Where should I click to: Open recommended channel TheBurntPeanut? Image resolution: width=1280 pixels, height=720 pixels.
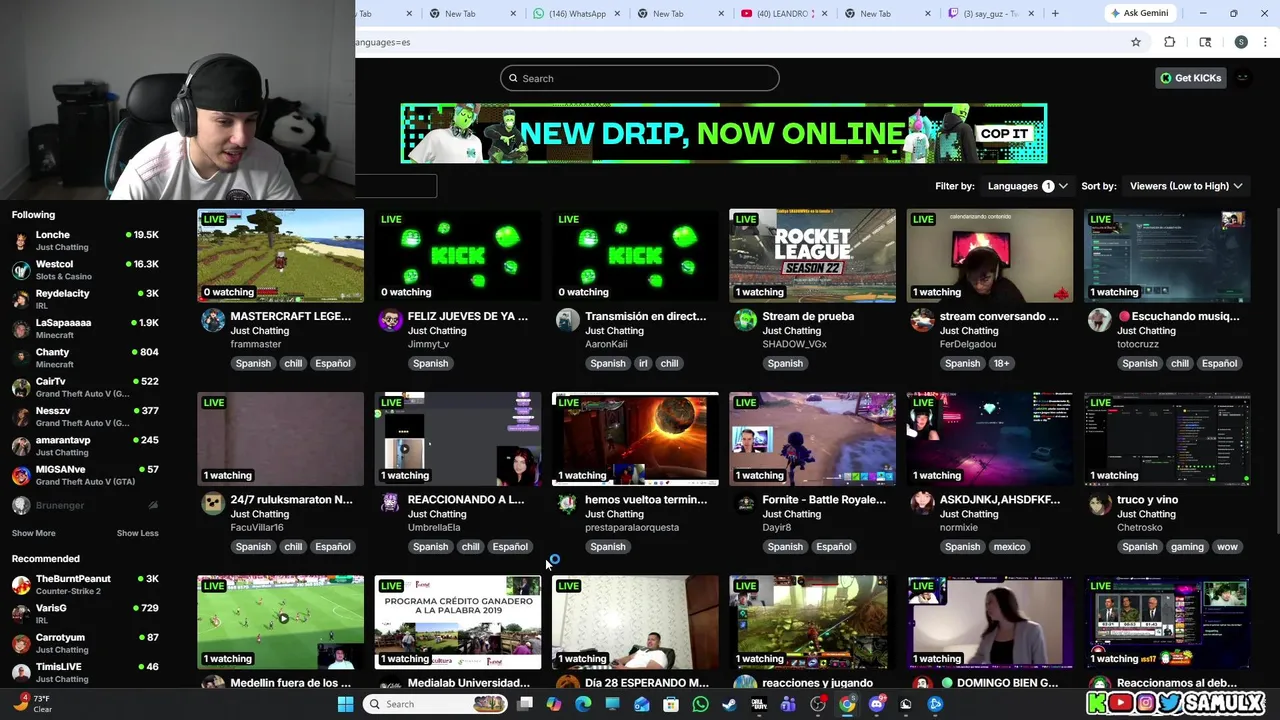pos(85,585)
